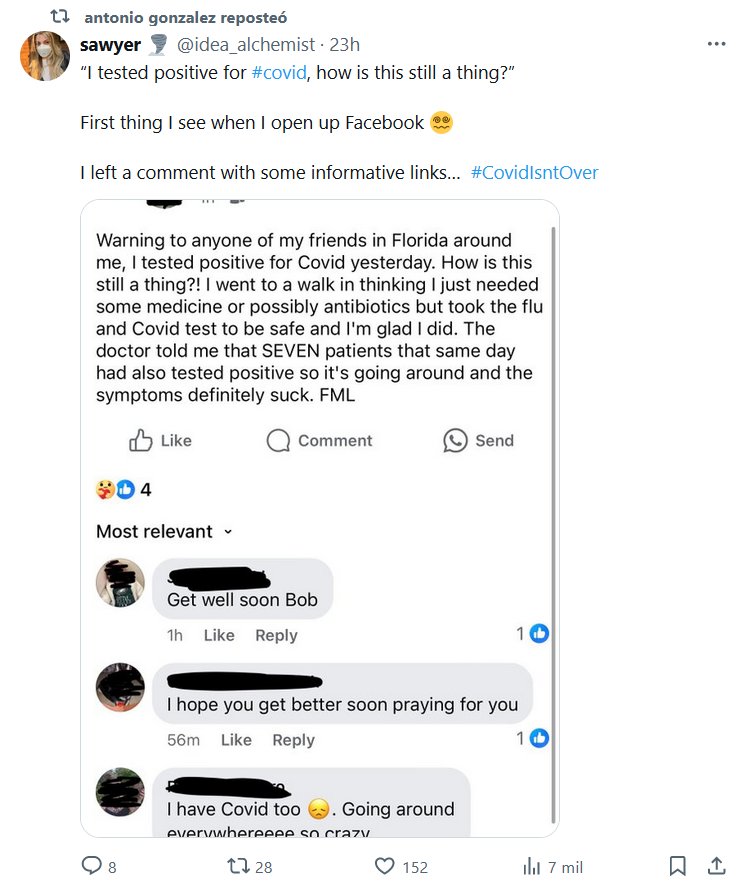This screenshot has height=890, width=748.
Task: Expand the Most relevant sort dropdown
Action: pos(164,532)
